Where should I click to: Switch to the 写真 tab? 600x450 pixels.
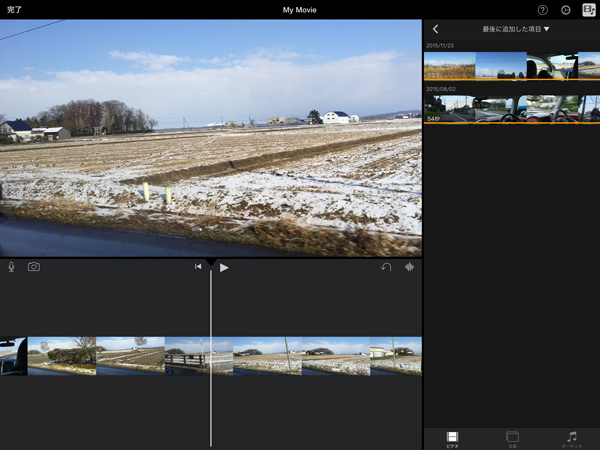click(x=512, y=439)
